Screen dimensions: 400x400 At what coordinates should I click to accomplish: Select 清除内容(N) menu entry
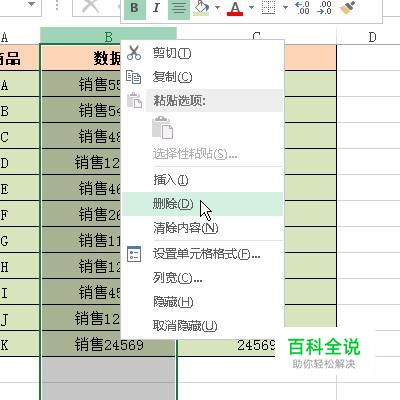coord(203,228)
